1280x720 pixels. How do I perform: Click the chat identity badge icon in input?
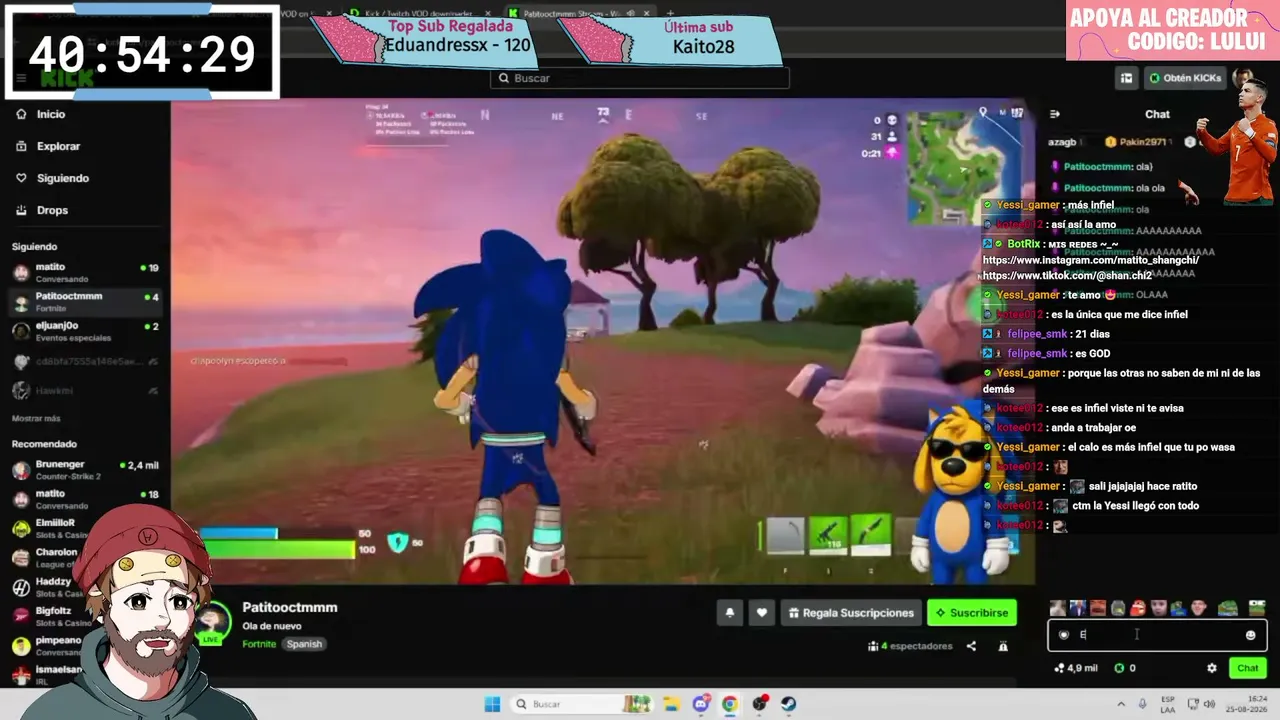[x=1063, y=635]
